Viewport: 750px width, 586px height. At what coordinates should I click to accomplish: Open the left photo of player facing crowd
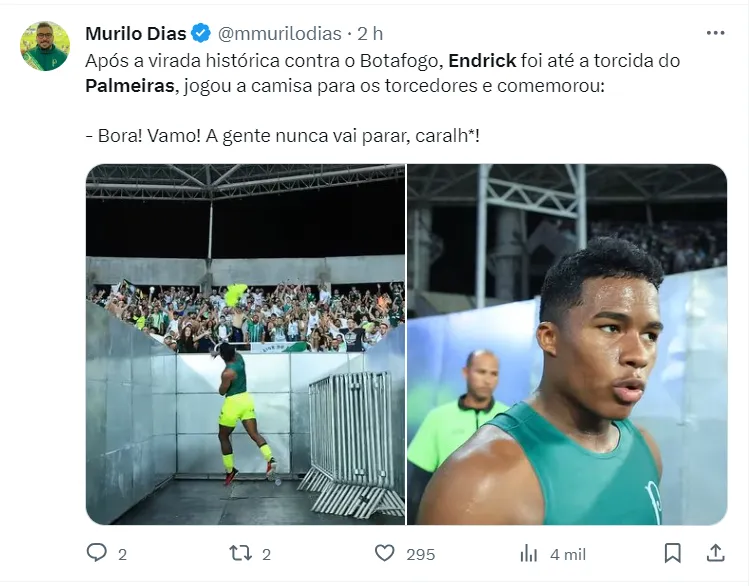point(245,344)
